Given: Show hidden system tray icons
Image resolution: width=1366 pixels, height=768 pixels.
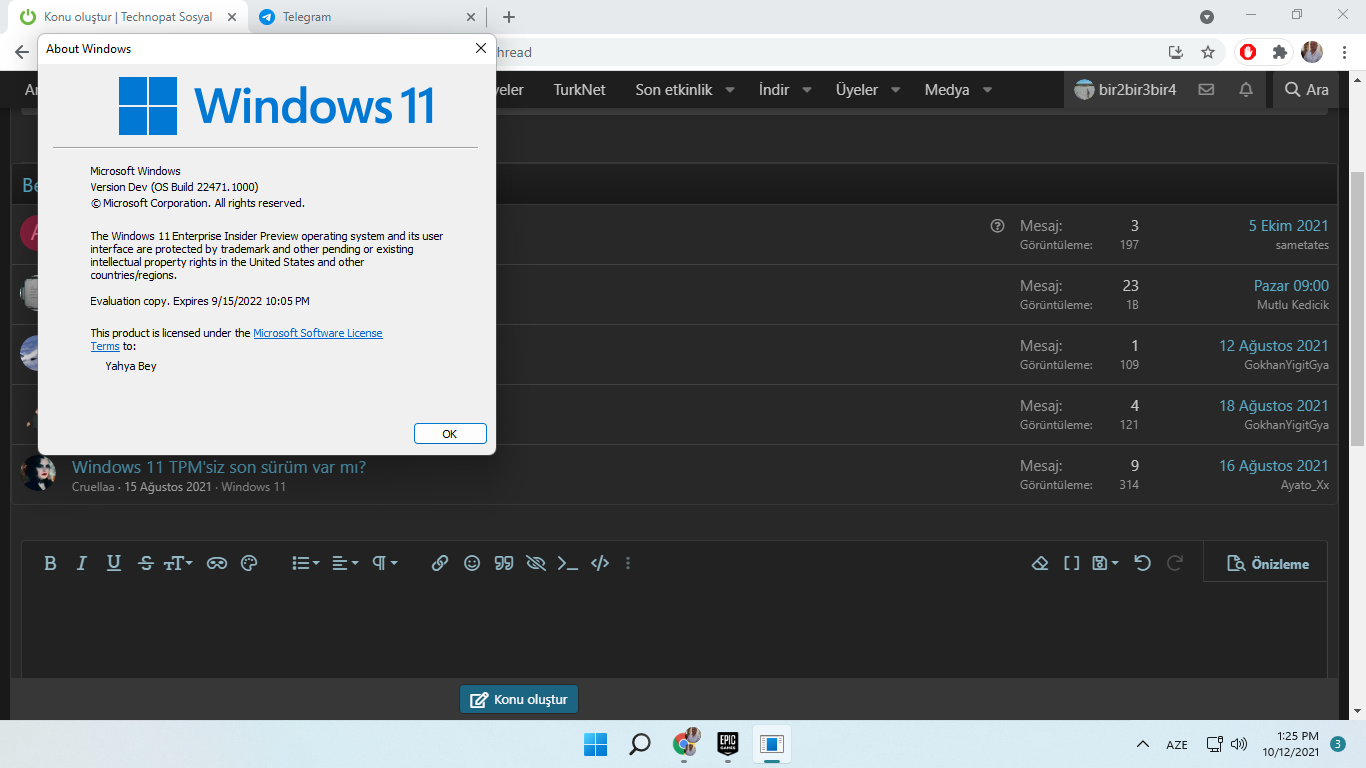Looking at the screenshot, I should coord(1142,744).
